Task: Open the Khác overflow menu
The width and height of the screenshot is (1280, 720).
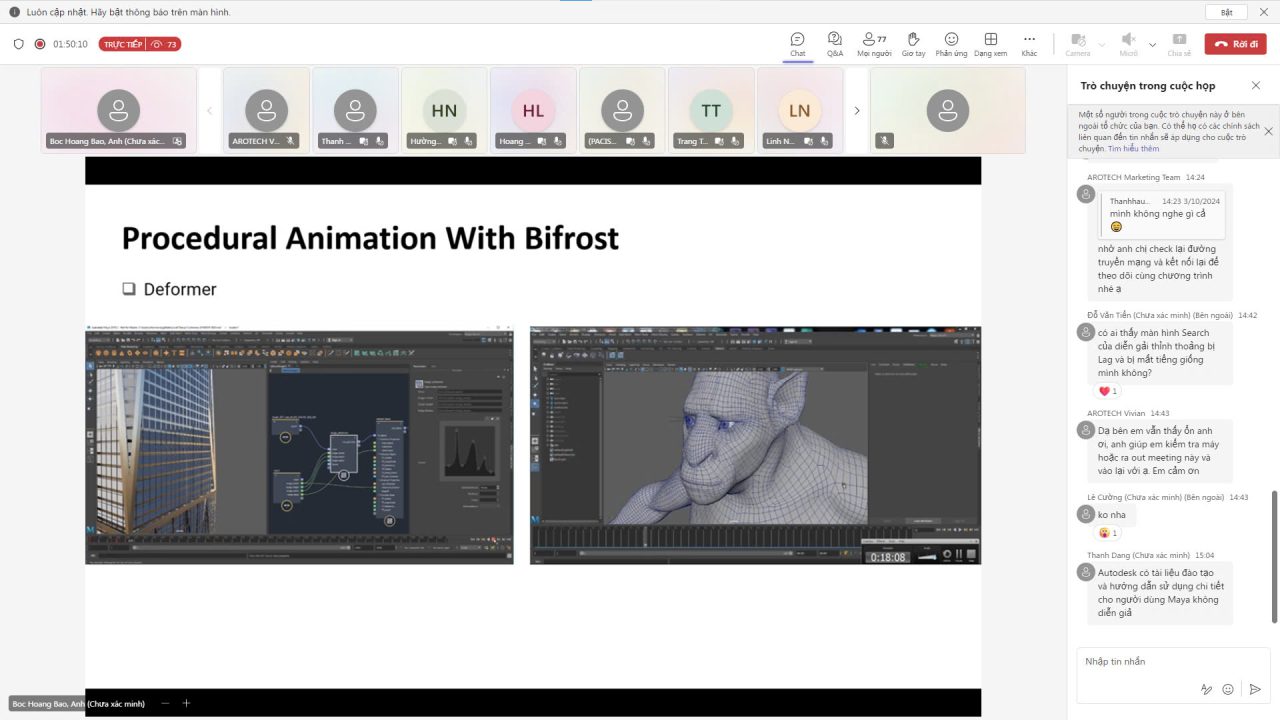Action: pyautogui.click(x=1031, y=43)
